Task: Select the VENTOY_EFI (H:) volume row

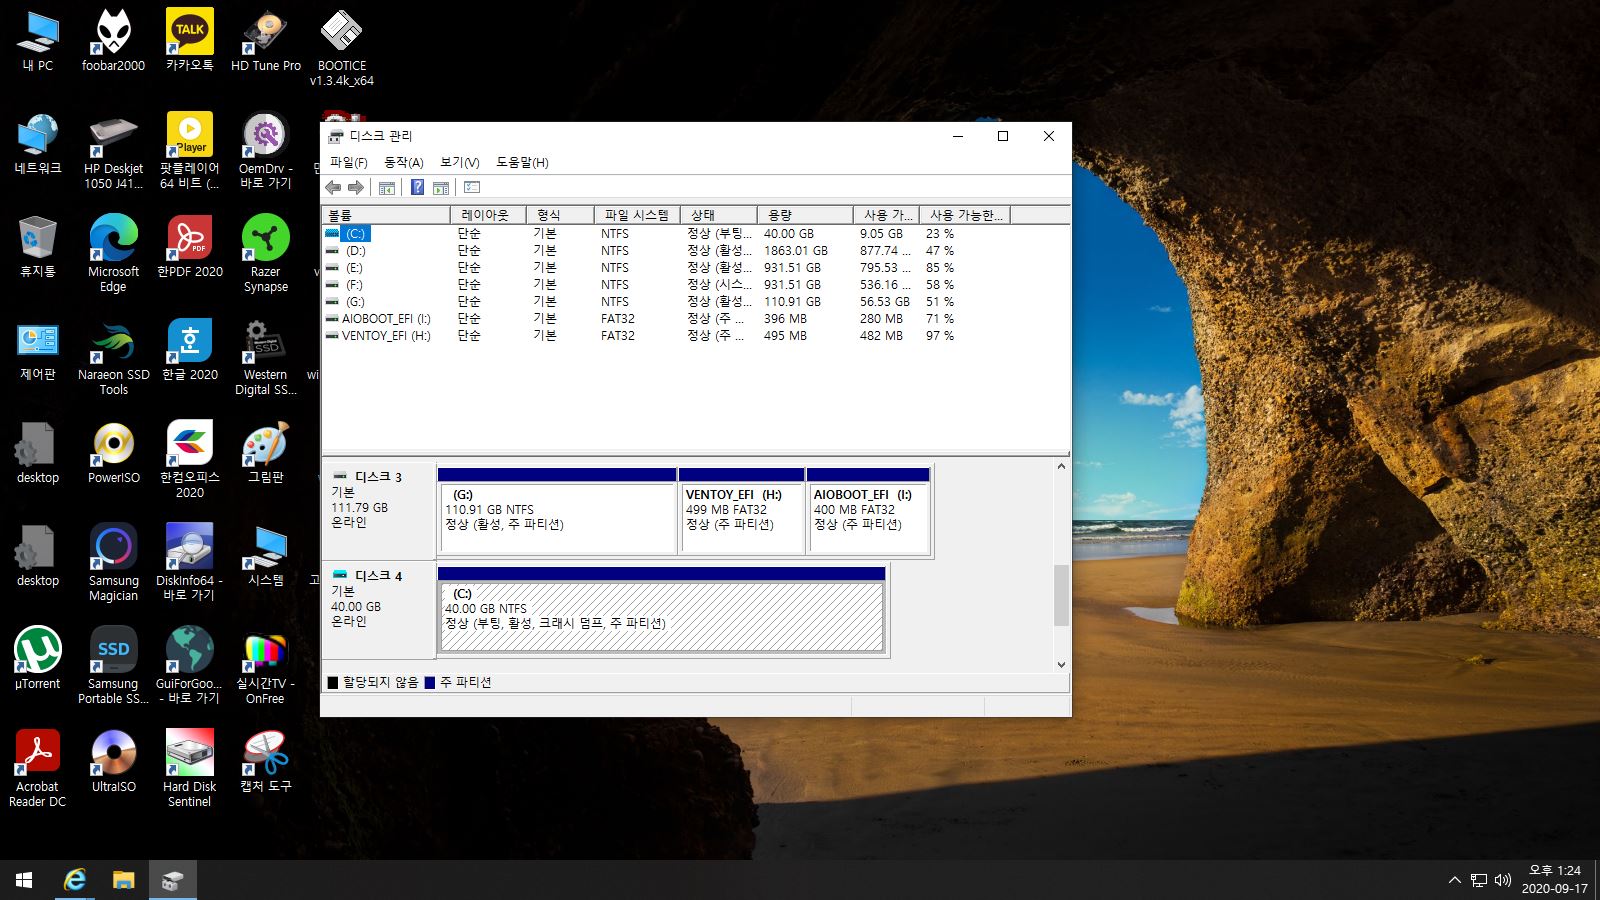Action: (x=695, y=335)
